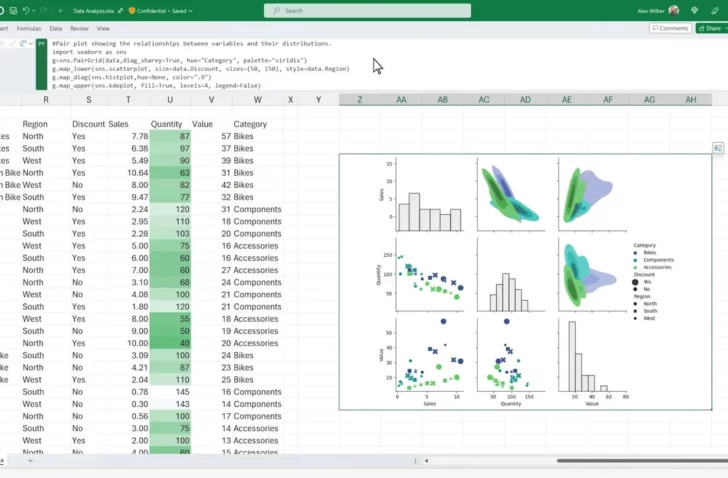Open the undo history dropdown arrow
The height and width of the screenshot is (478, 728).
point(33,11)
